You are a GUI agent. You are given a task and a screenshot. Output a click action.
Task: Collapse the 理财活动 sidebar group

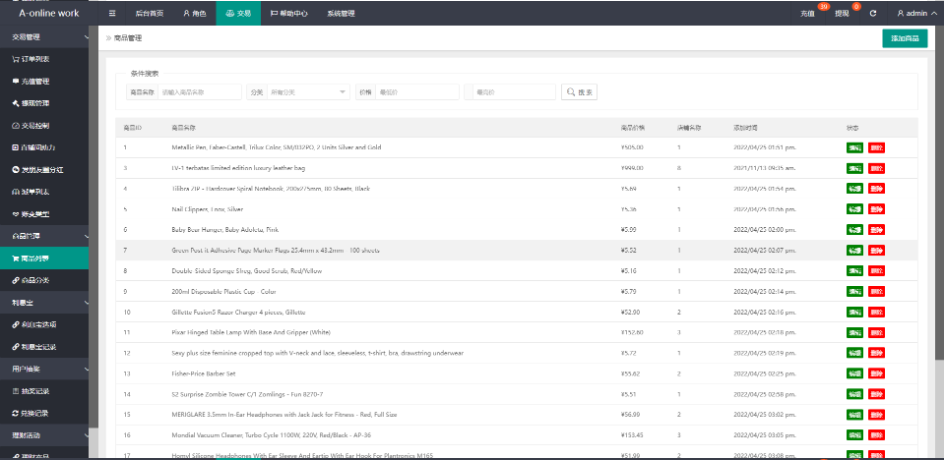[45, 435]
